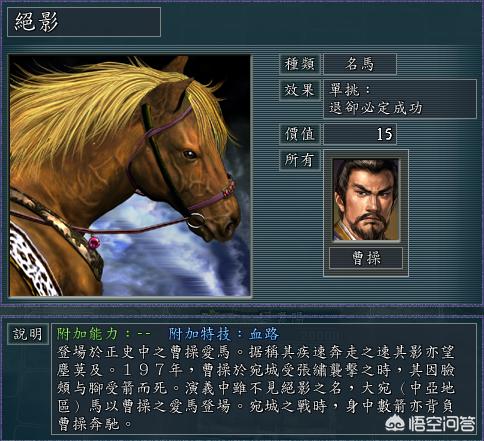Click the 效果 label

(300, 90)
